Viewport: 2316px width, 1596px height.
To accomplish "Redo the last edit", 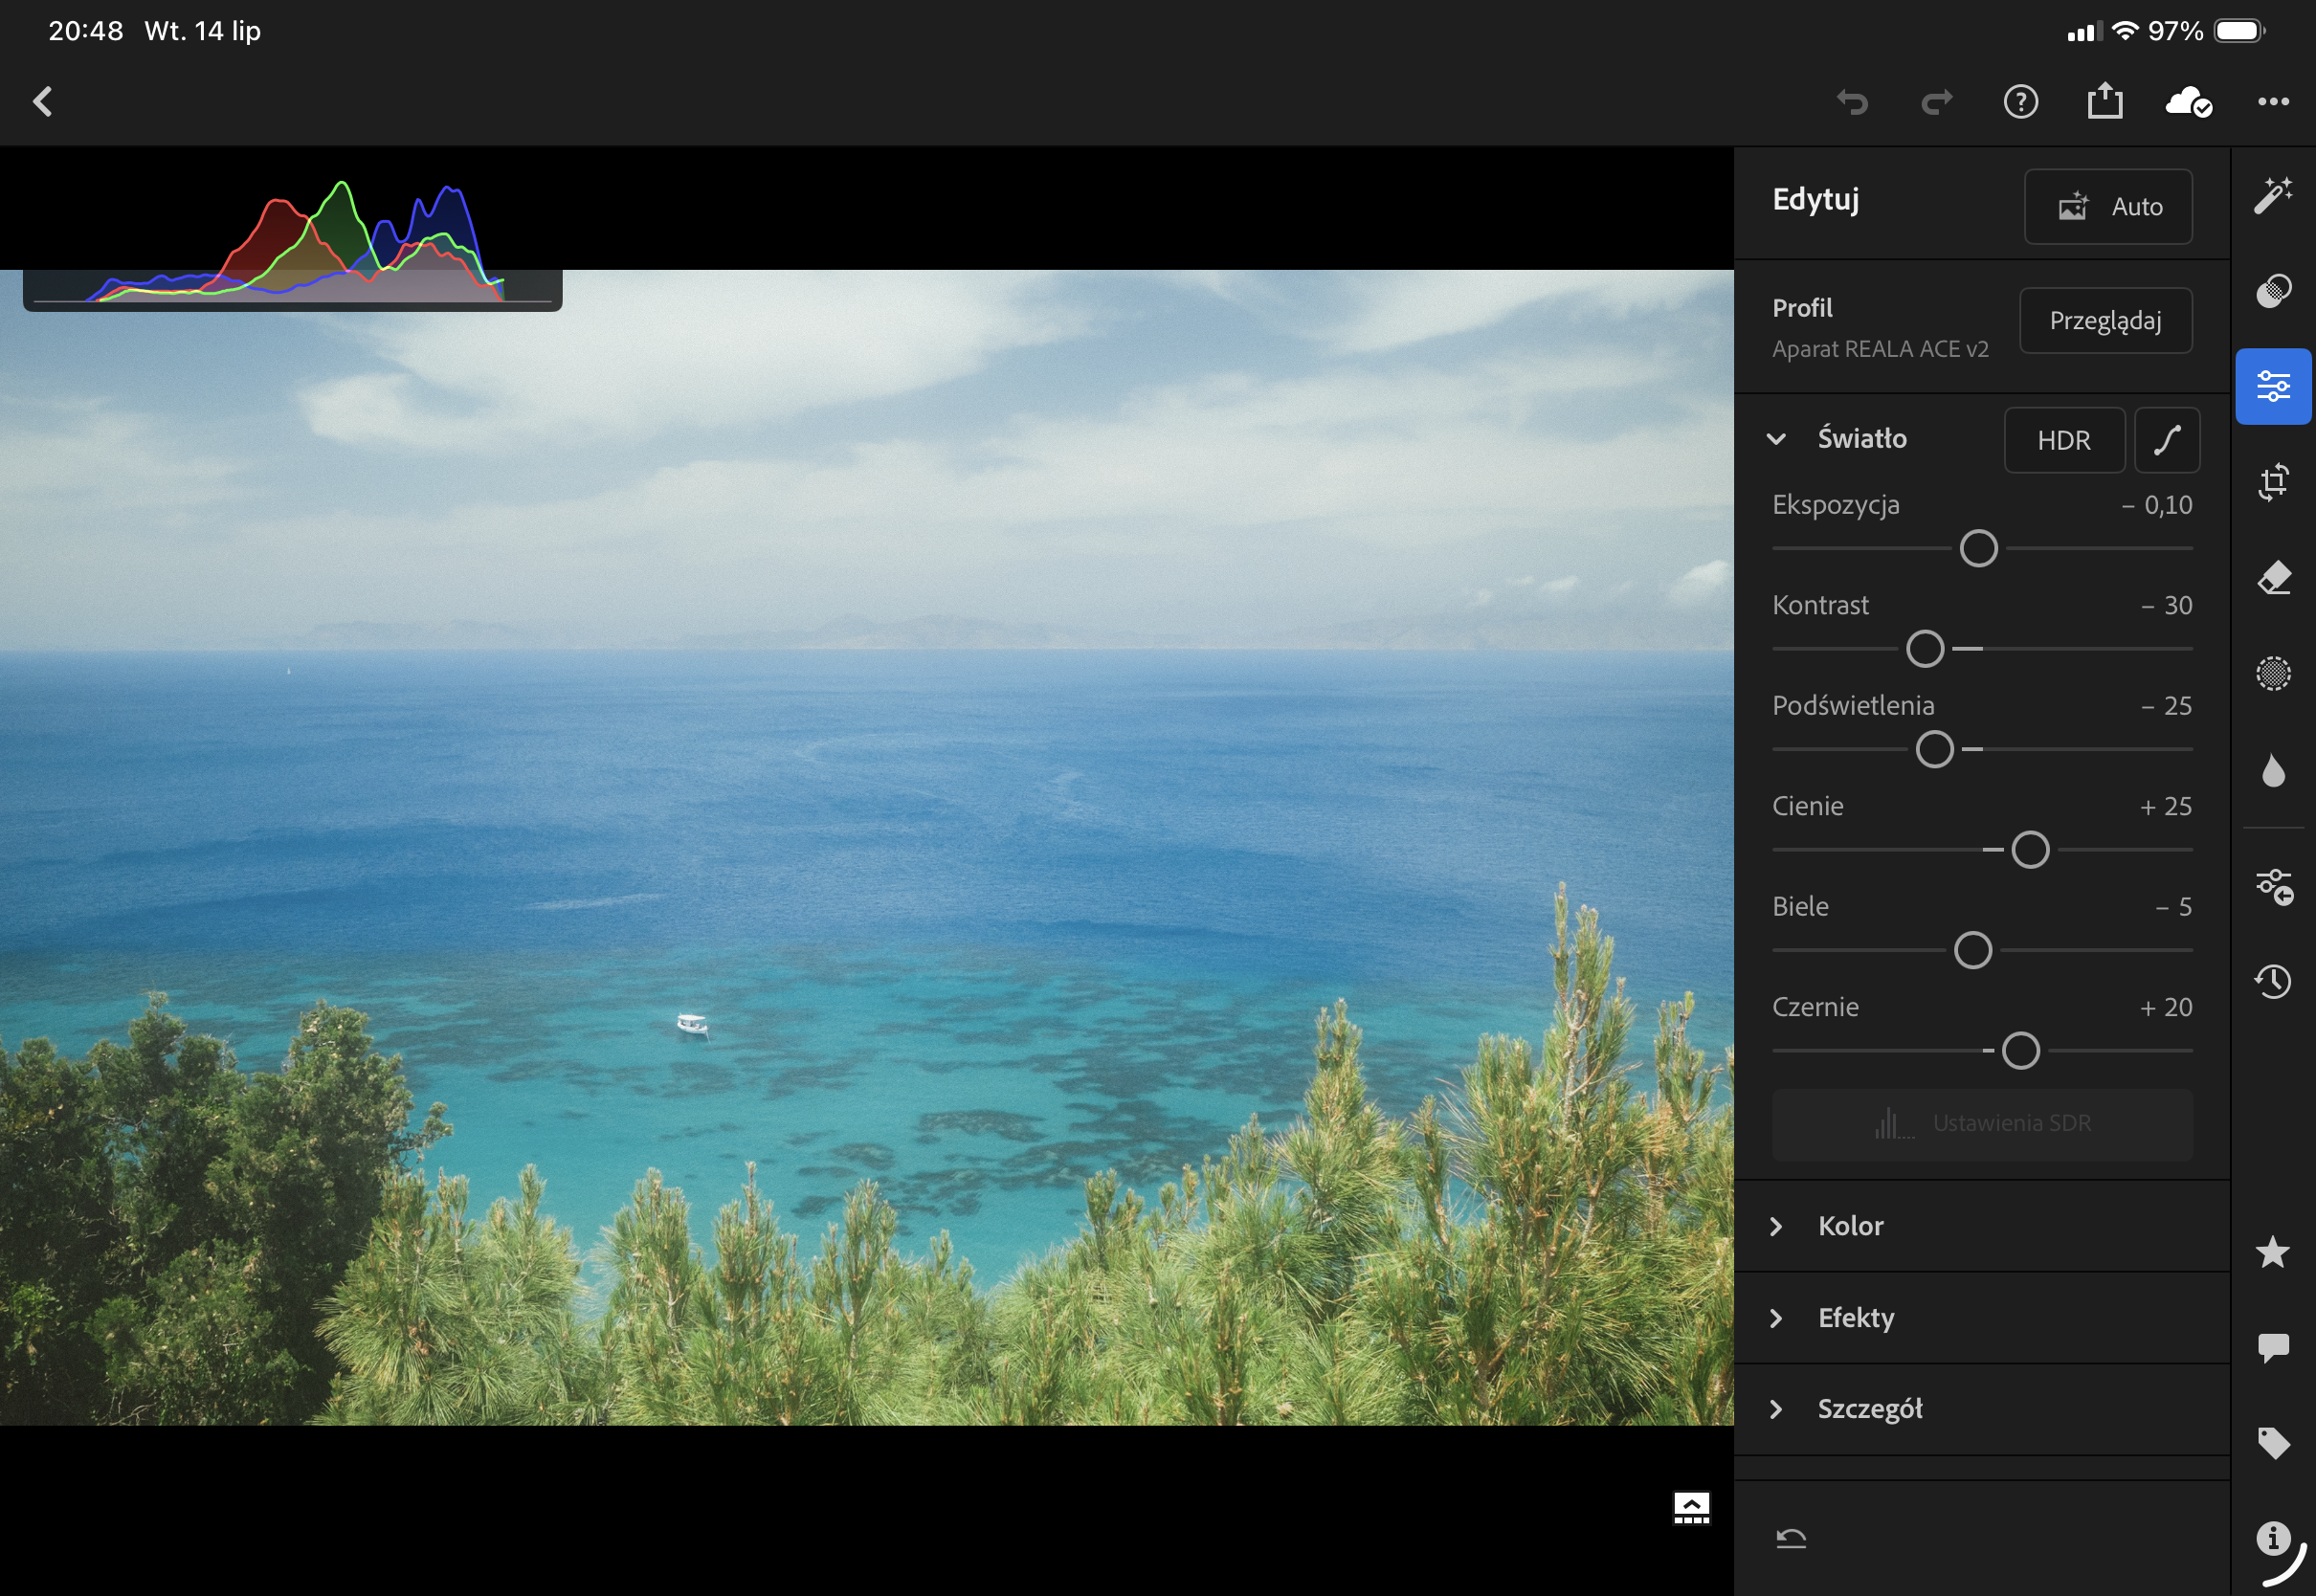I will point(1937,102).
